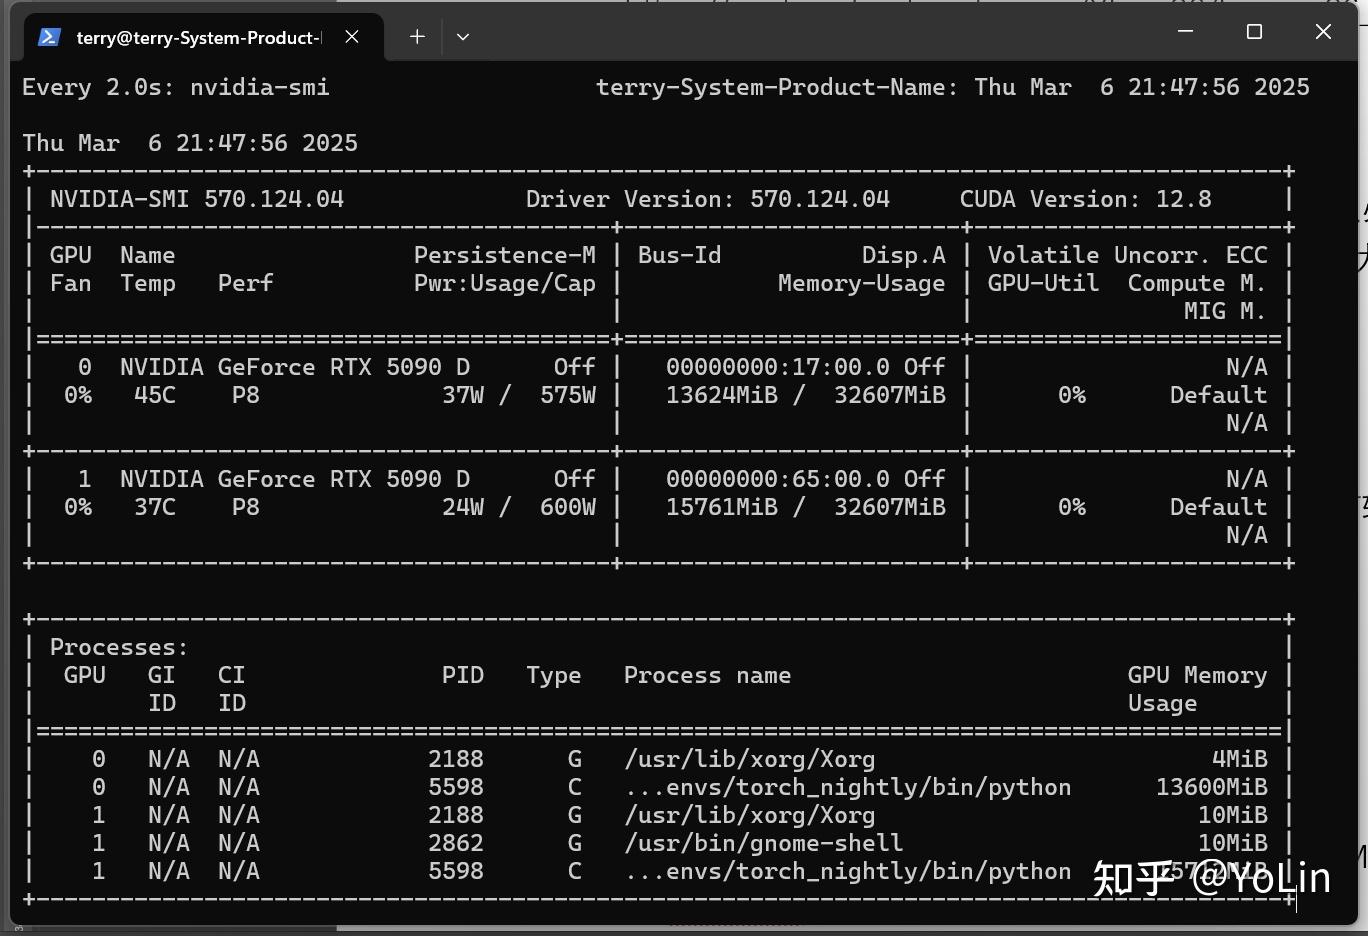Select the terry@terry-System-Product tab title
The image size is (1368, 936).
(198, 38)
